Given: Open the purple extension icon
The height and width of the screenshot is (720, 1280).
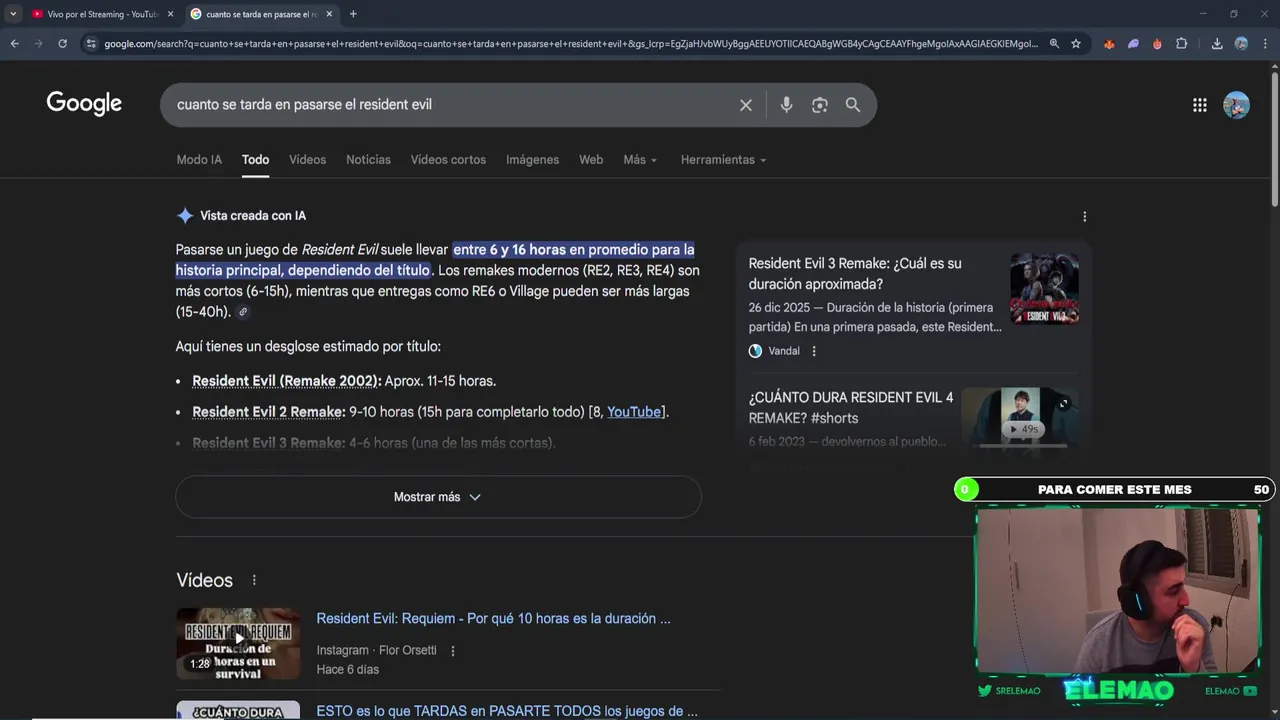Looking at the screenshot, I should (x=1133, y=44).
